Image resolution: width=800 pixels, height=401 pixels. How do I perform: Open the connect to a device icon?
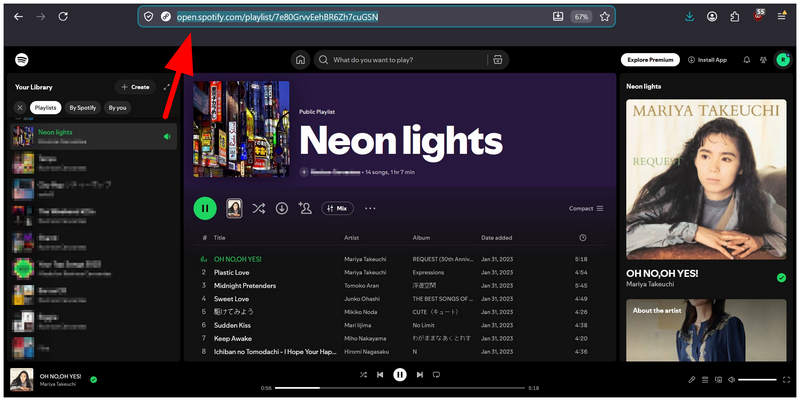point(718,380)
